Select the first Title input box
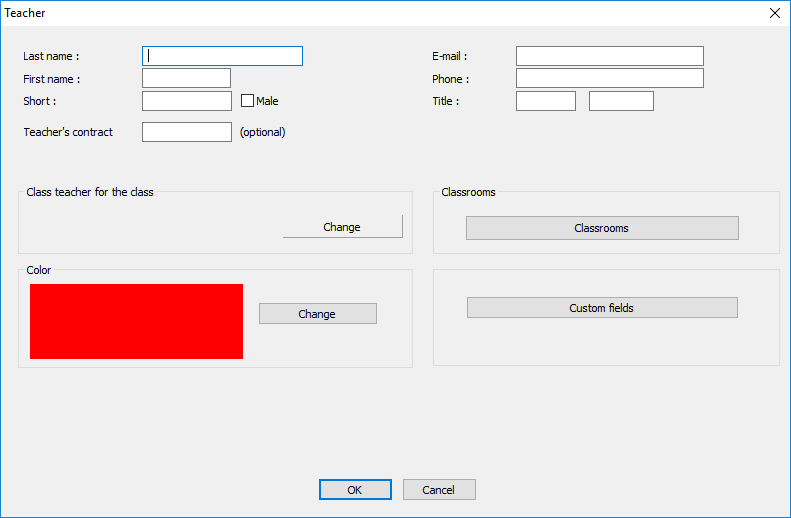 tap(545, 101)
